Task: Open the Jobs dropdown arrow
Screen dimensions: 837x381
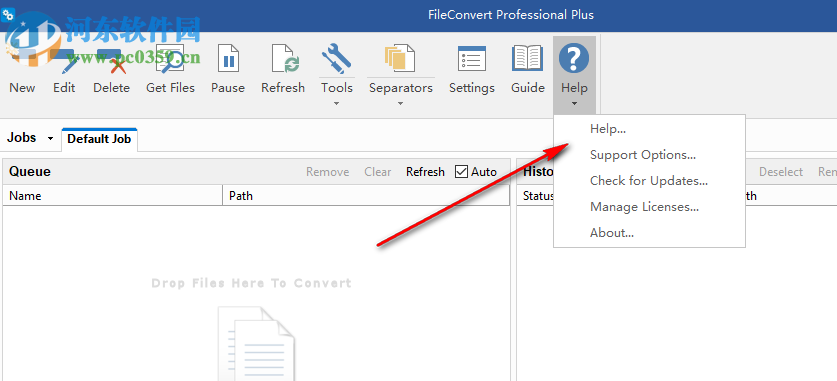Action: (50, 139)
